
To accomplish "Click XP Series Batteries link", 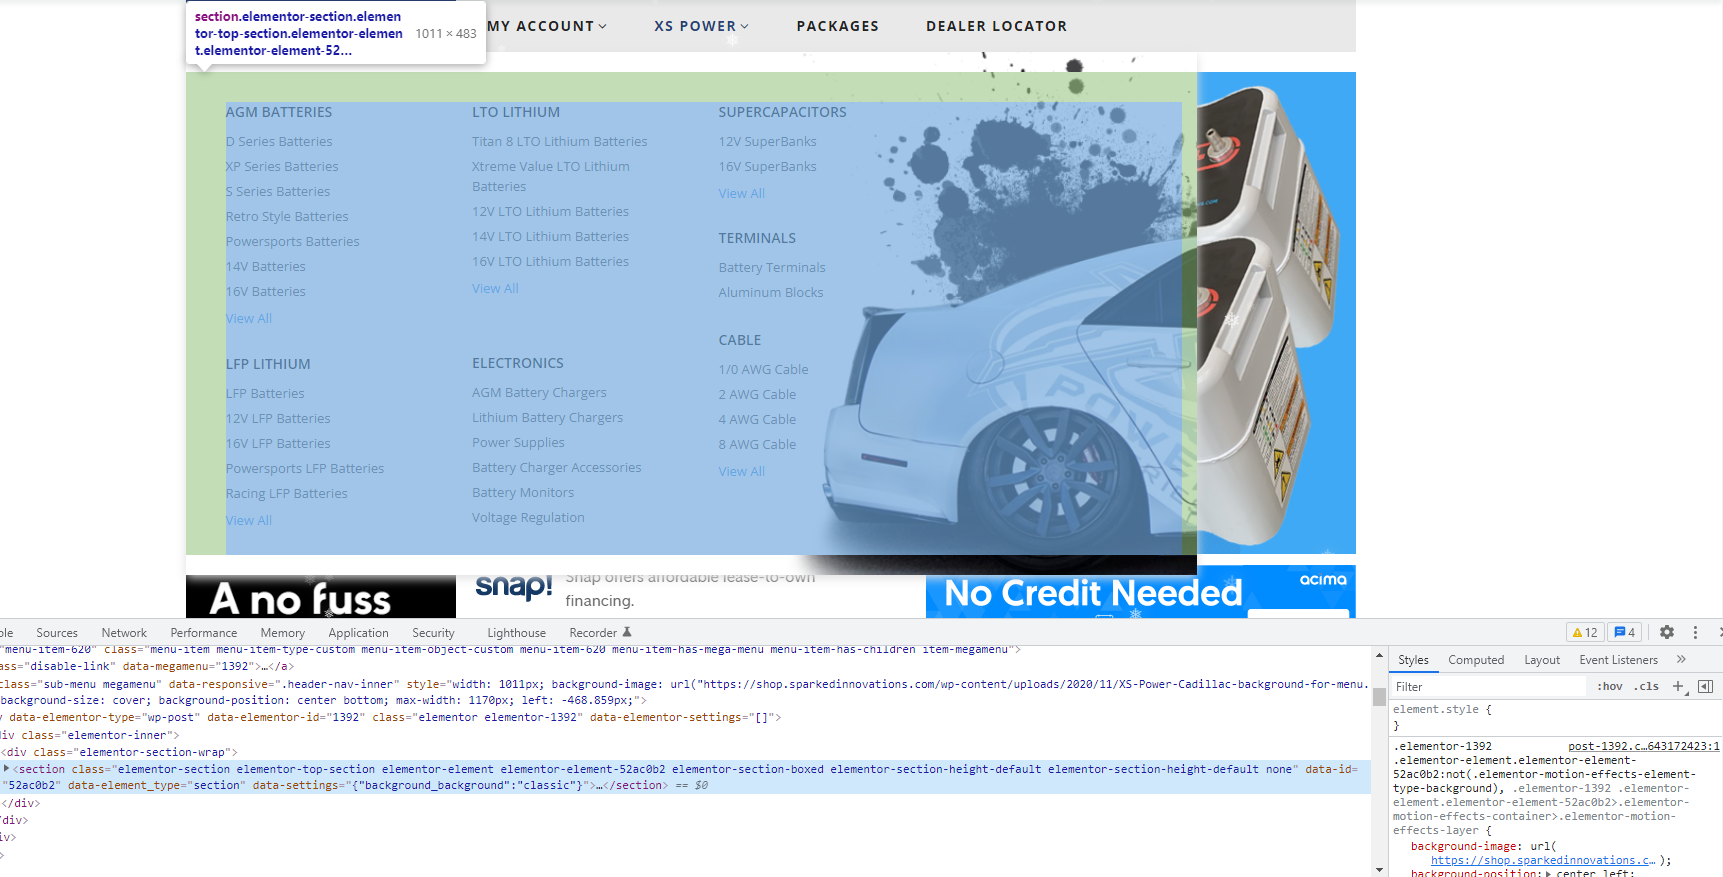I will tap(282, 167).
